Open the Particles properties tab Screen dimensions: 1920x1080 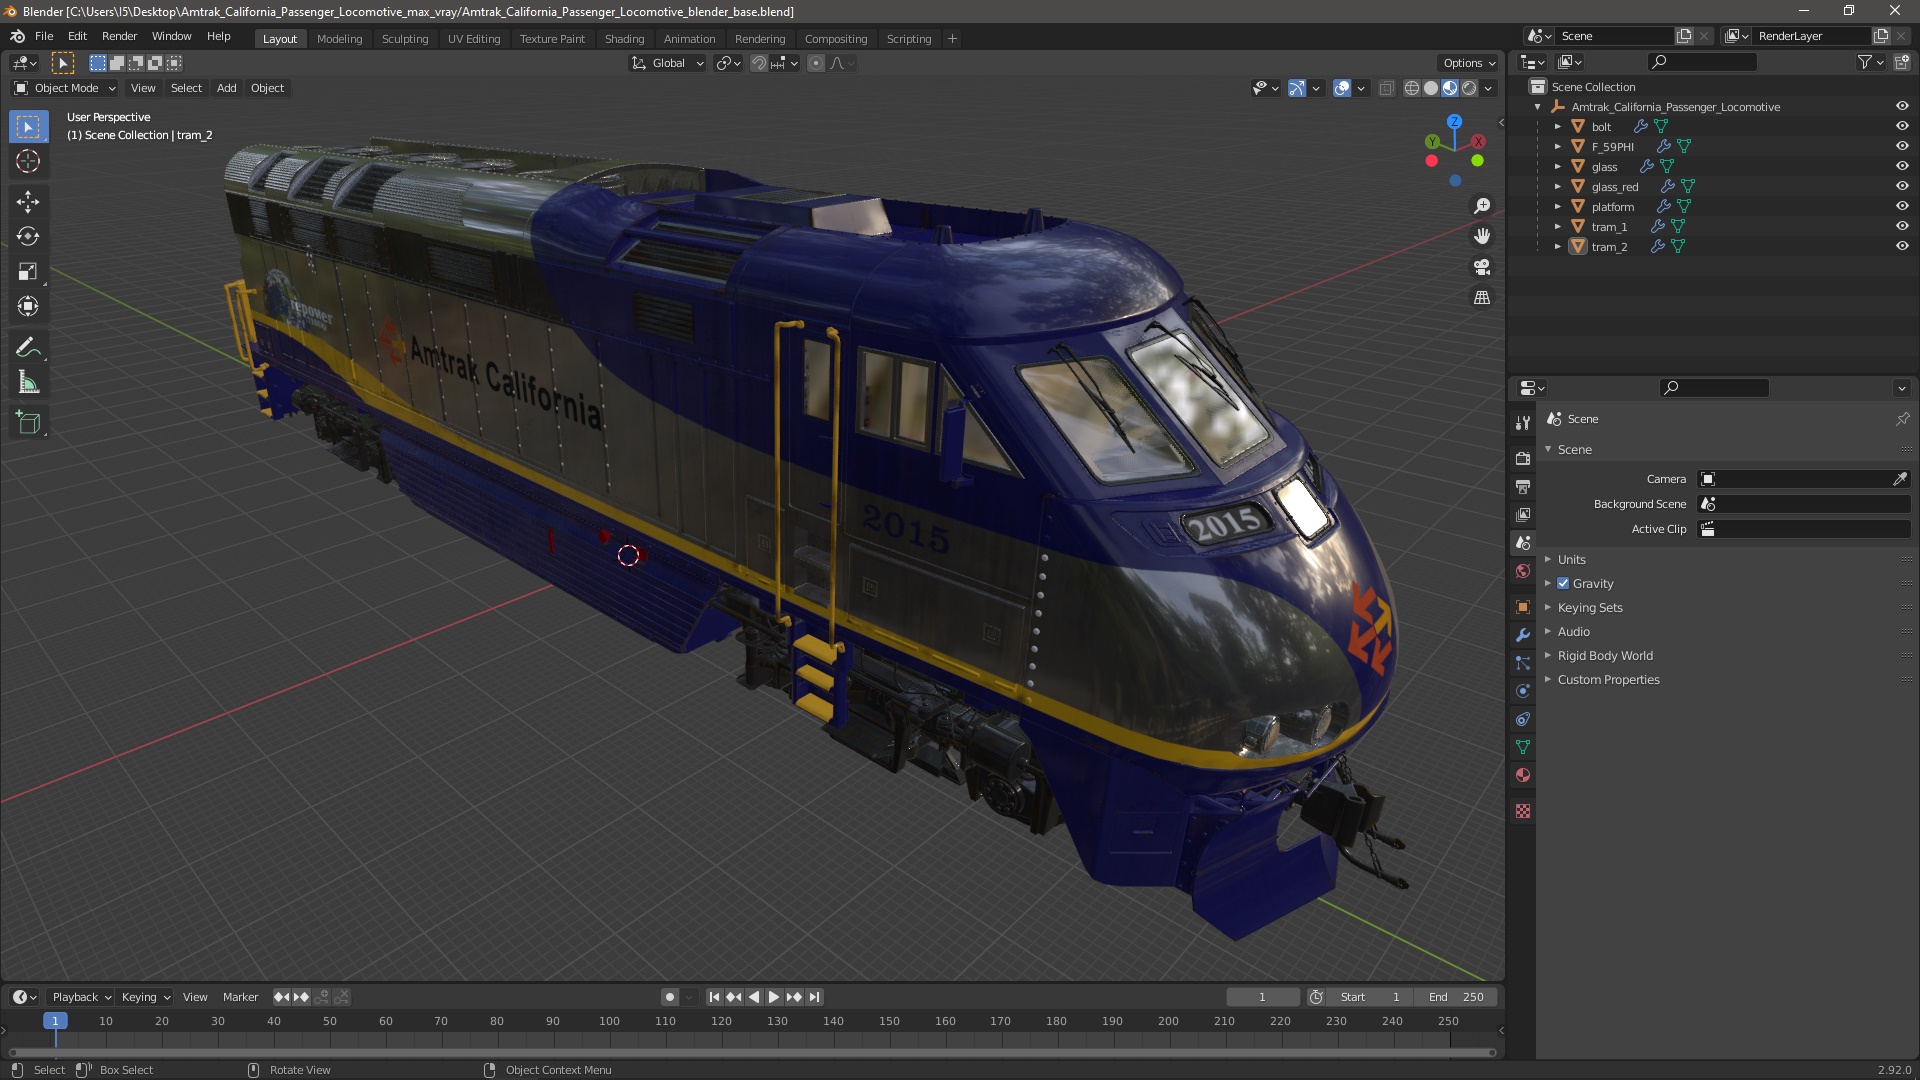[x=1522, y=663]
